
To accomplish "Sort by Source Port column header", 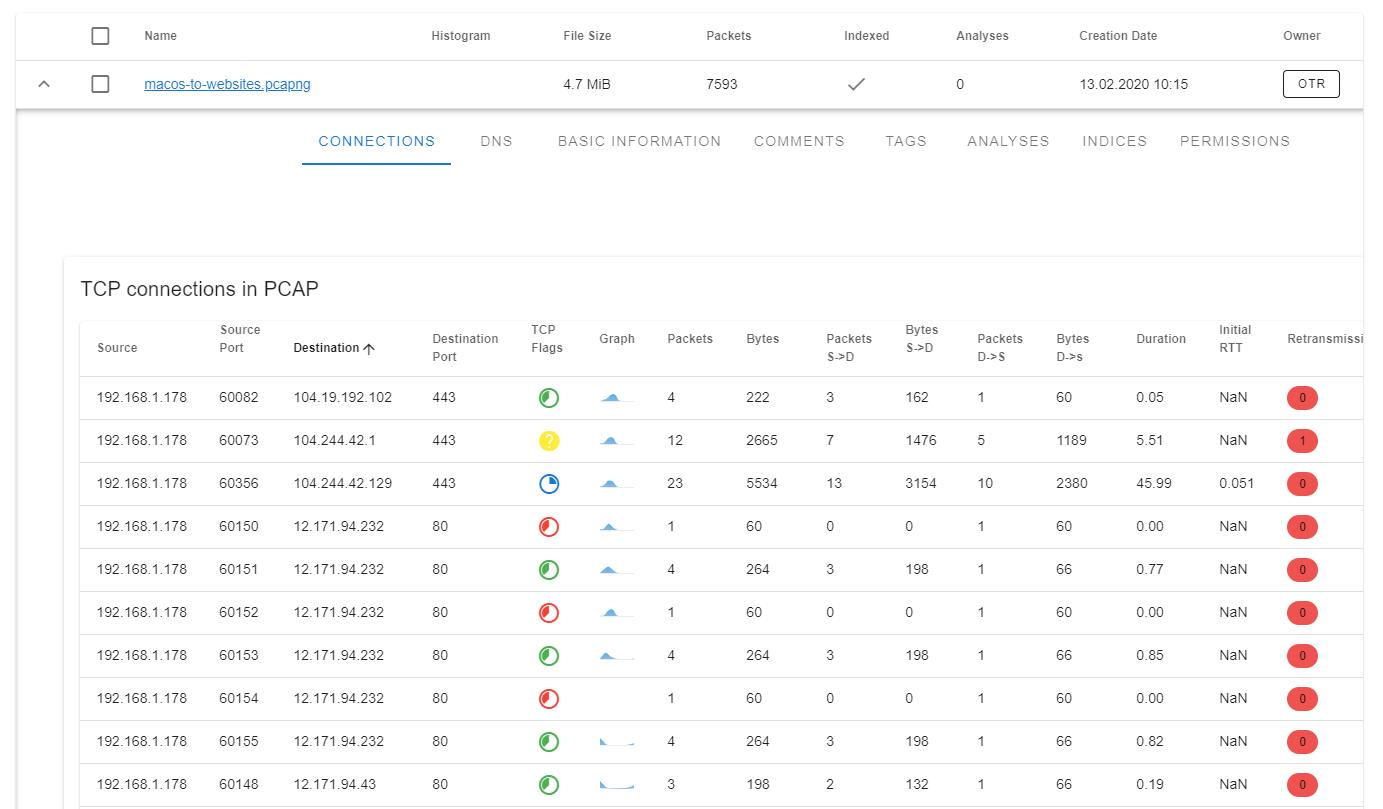I will pyautogui.click(x=240, y=339).
